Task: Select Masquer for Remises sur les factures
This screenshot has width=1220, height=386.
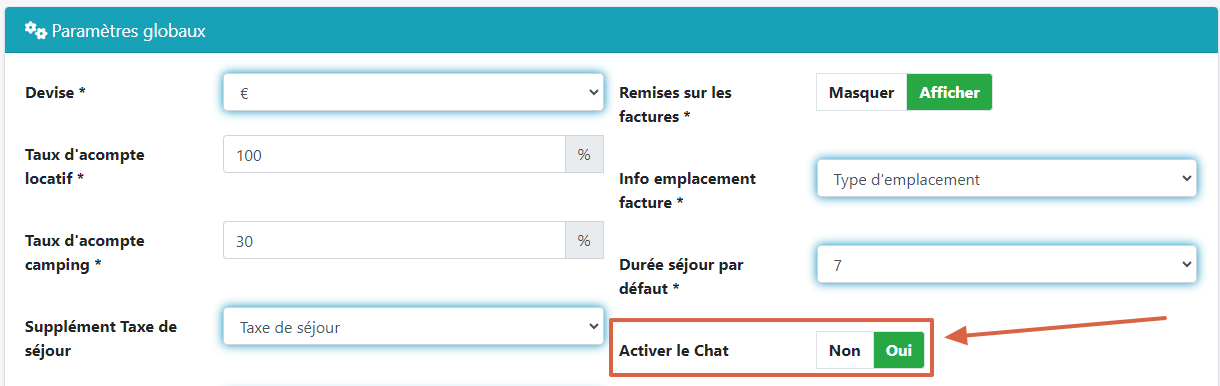Action: pyautogui.click(x=861, y=93)
